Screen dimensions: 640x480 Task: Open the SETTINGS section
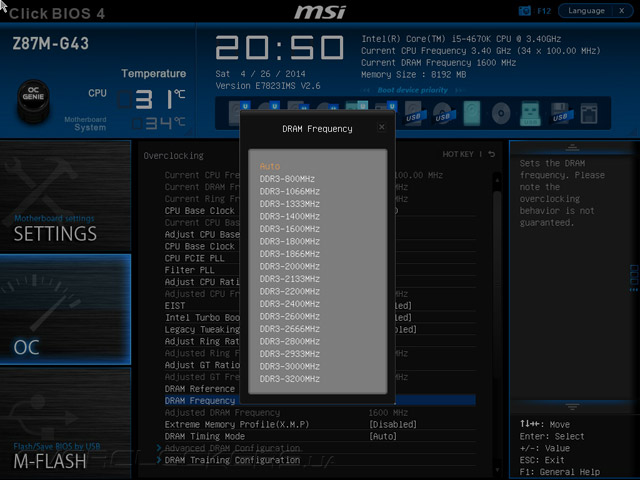[65, 196]
